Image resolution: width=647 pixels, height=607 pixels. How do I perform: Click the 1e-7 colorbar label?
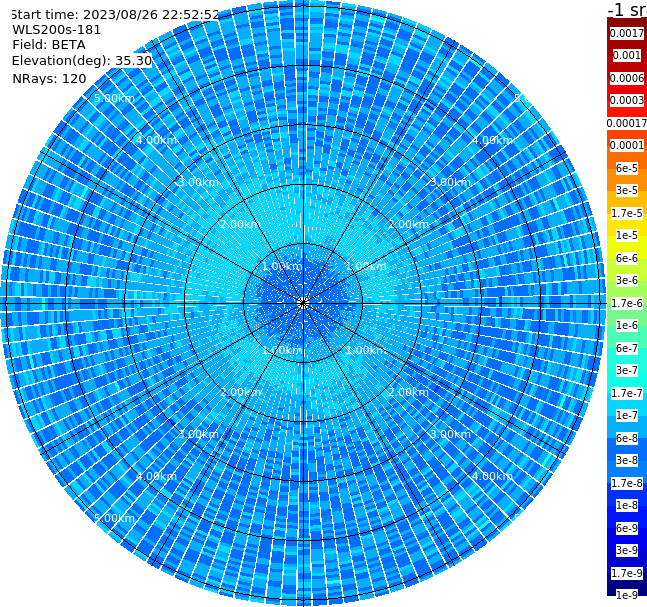coord(627,415)
